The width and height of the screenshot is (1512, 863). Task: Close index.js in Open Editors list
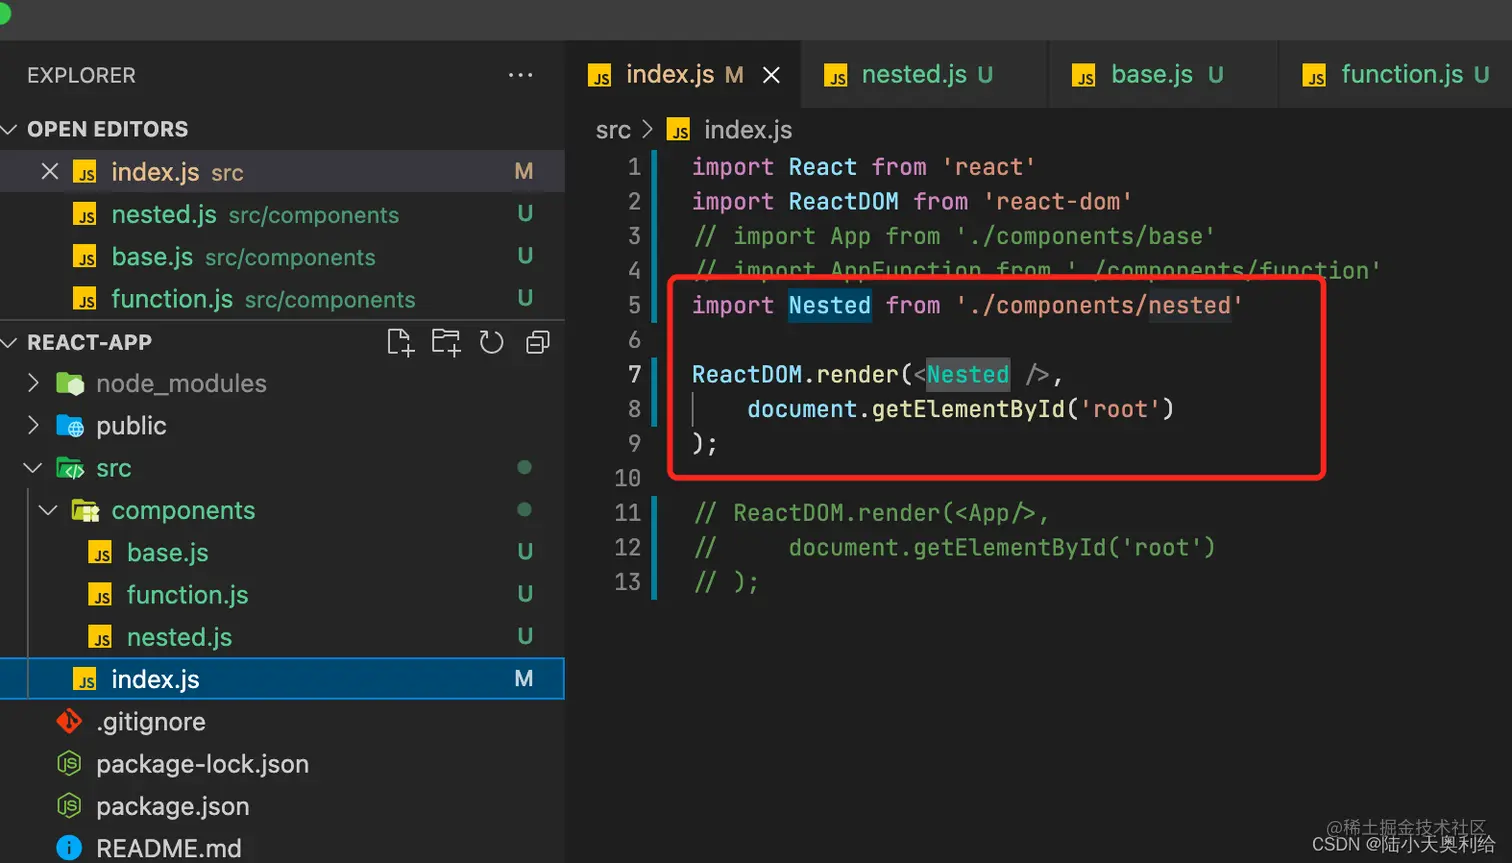coord(50,171)
